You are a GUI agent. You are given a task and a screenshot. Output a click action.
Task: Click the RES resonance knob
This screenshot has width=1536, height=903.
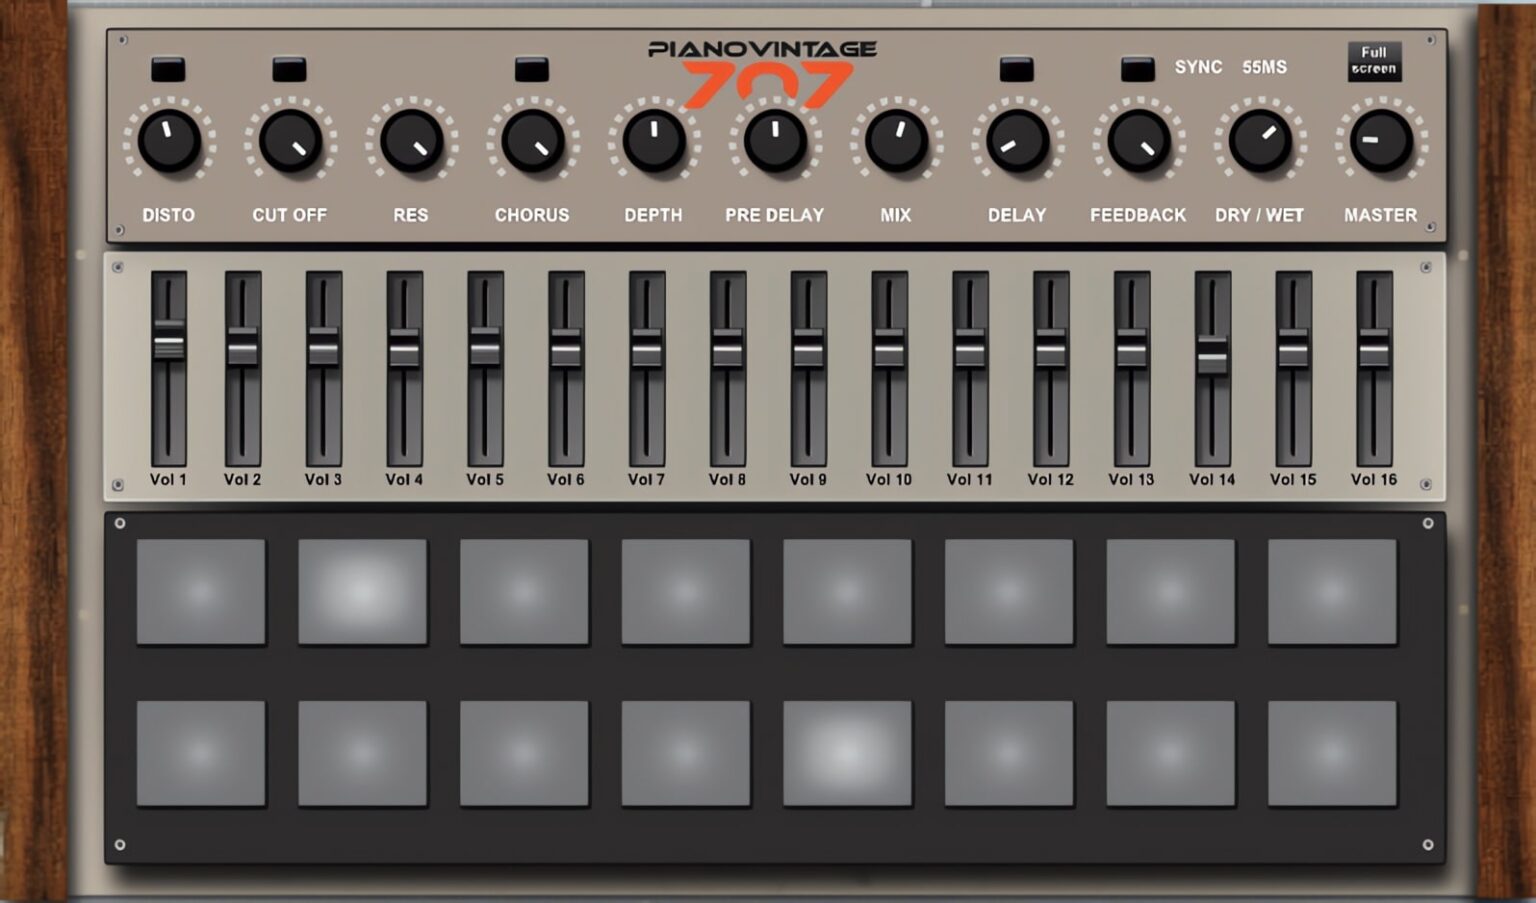pos(411,141)
